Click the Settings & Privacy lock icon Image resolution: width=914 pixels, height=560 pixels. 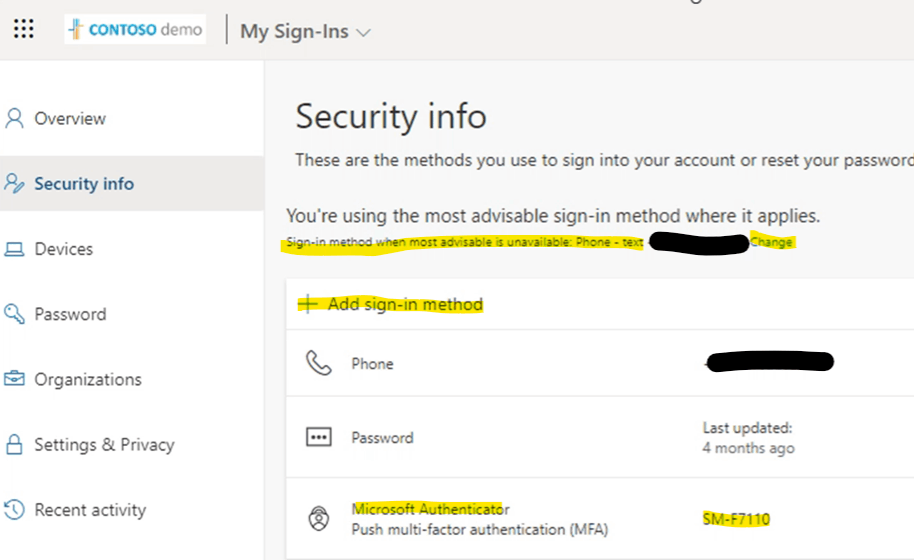point(14,445)
